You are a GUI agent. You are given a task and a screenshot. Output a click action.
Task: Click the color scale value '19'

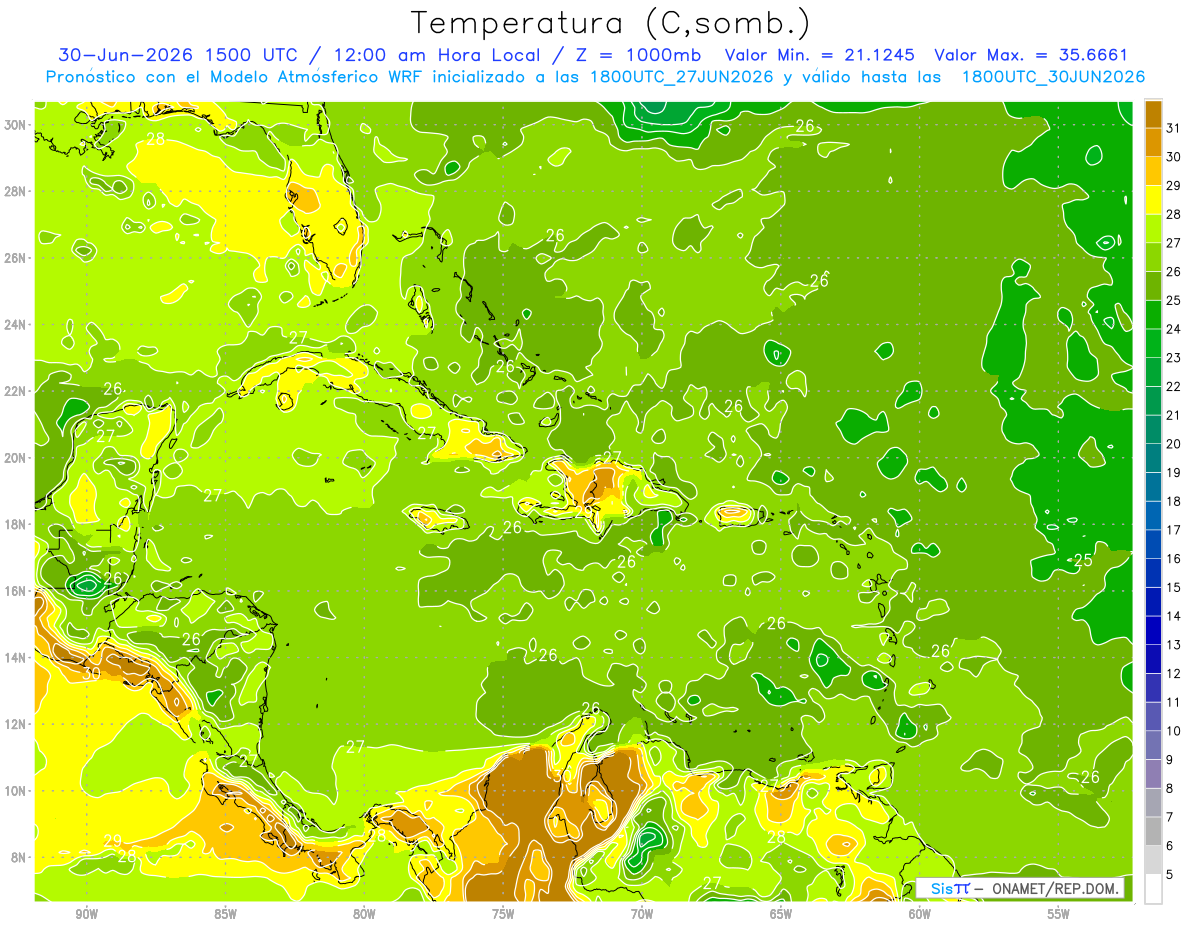click(x=1174, y=472)
